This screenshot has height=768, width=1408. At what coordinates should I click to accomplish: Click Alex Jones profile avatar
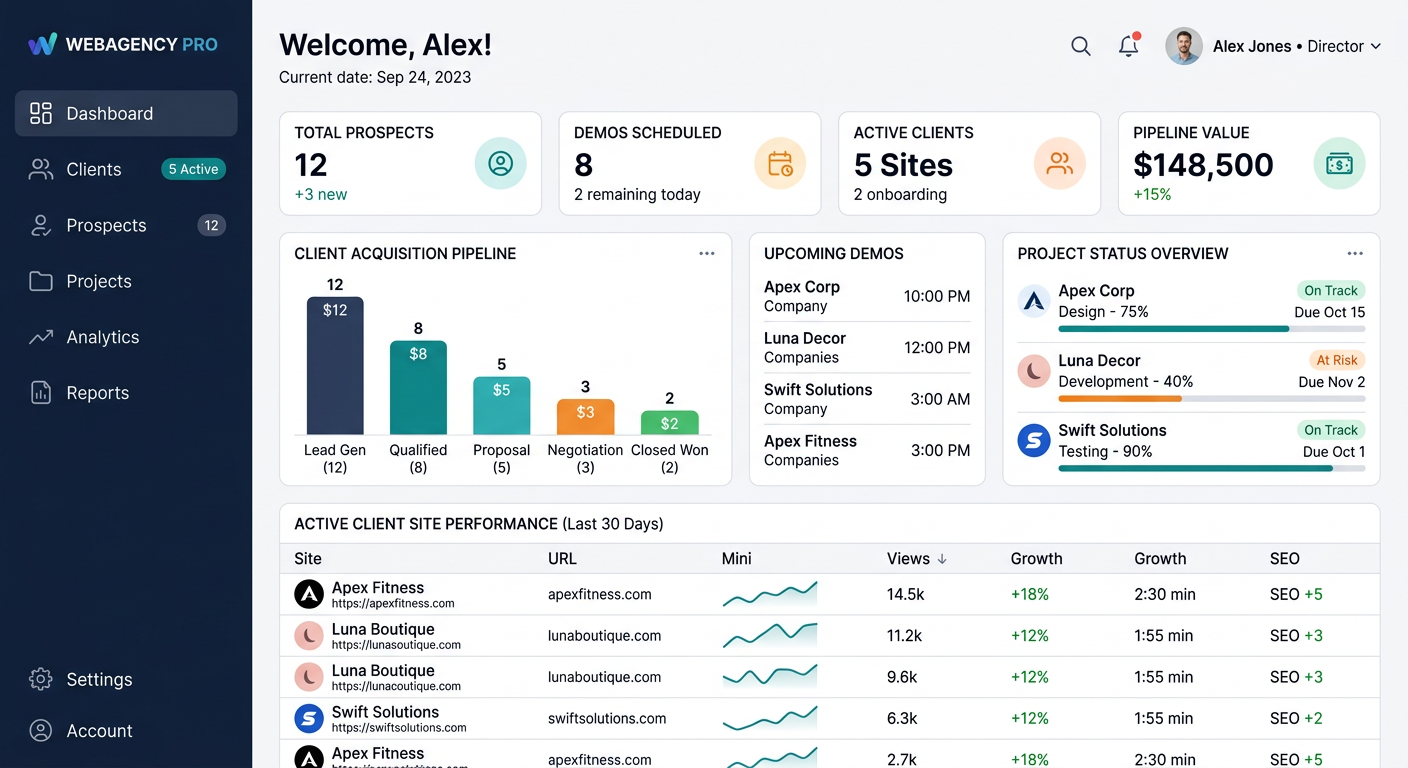pos(1184,46)
